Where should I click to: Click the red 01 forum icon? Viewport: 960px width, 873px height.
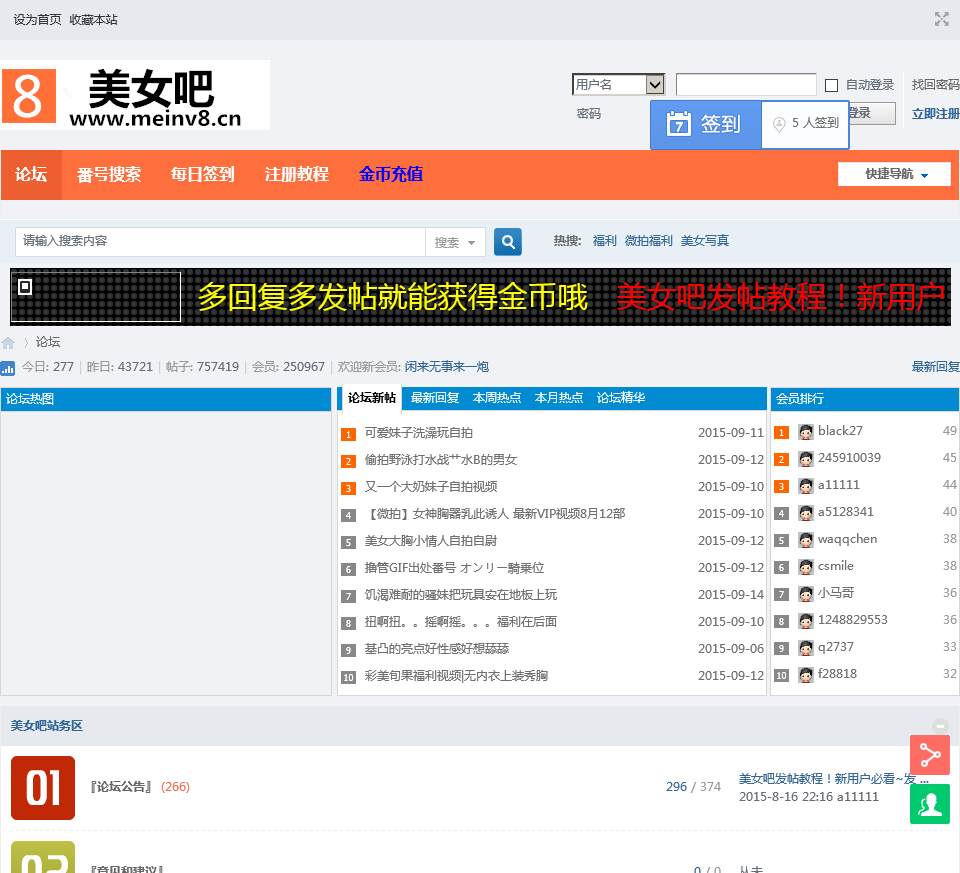tap(43, 788)
